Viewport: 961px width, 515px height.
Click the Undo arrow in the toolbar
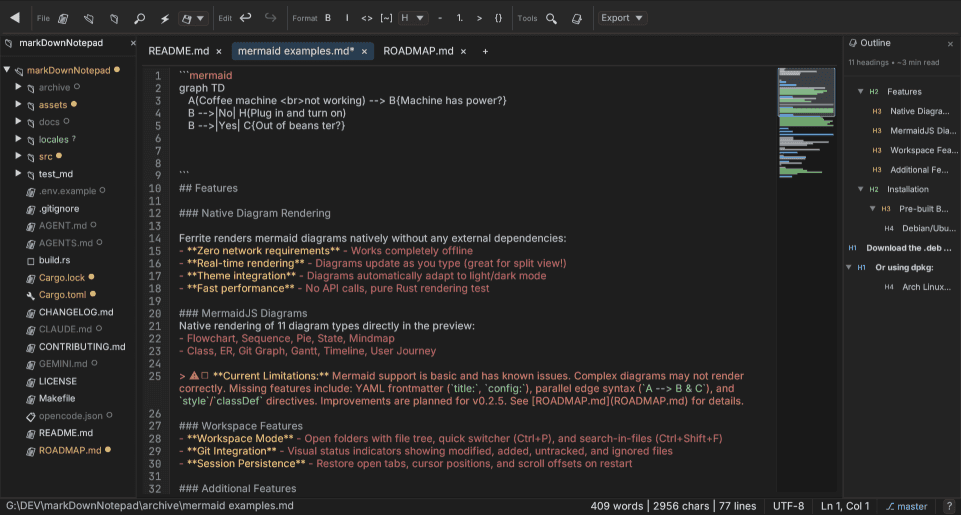coord(246,18)
